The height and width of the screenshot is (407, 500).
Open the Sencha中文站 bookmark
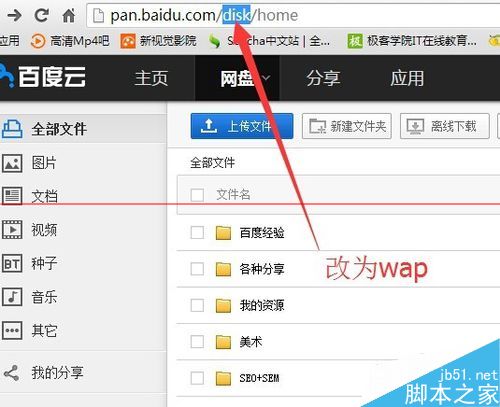click(269, 41)
